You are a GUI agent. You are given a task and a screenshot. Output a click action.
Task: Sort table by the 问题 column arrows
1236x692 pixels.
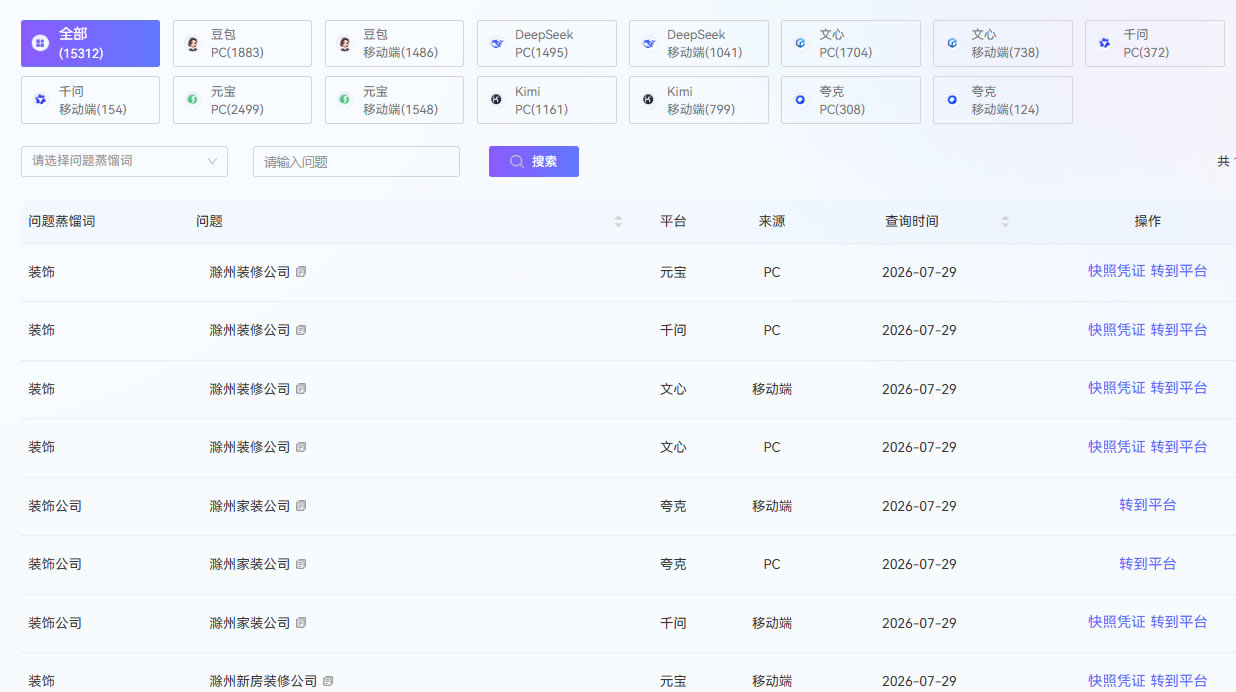[x=618, y=221]
